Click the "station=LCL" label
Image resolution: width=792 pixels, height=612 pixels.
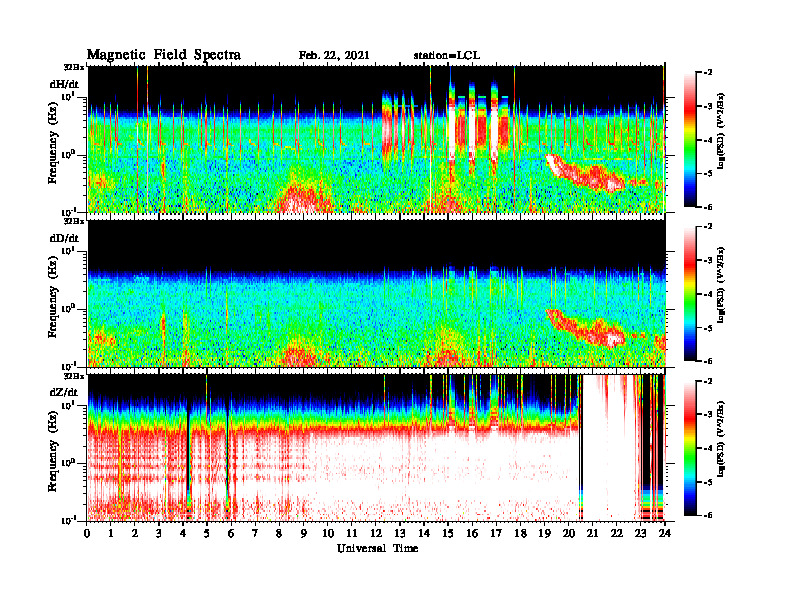(447, 56)
